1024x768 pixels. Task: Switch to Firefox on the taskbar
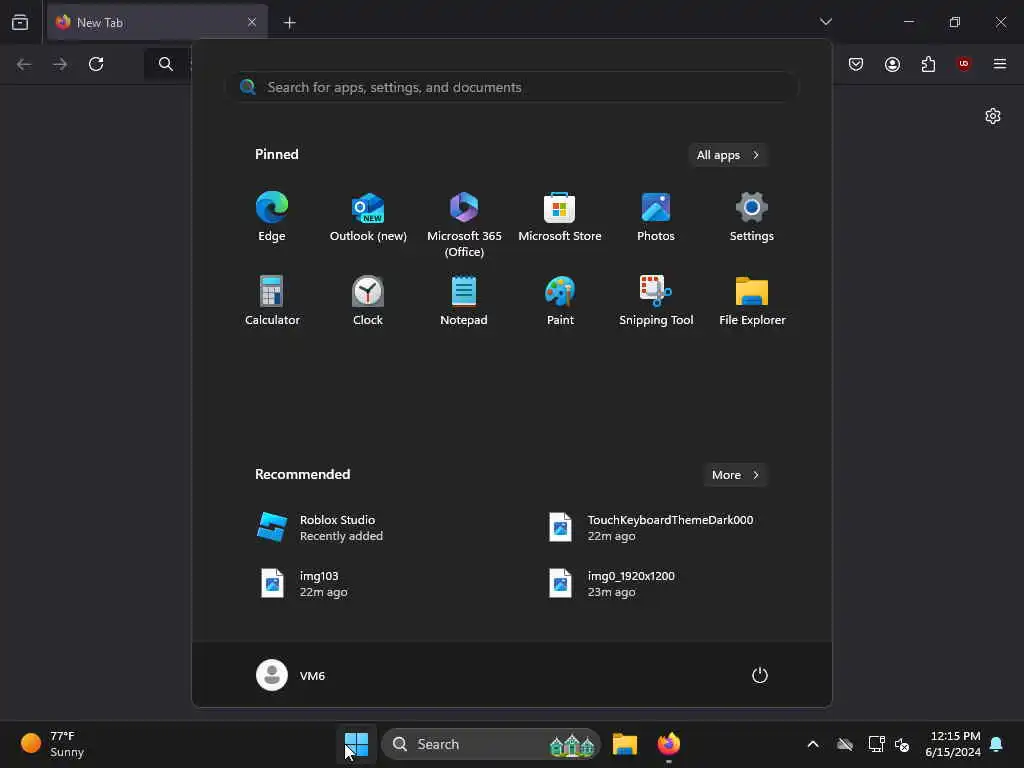pos(669,744)
